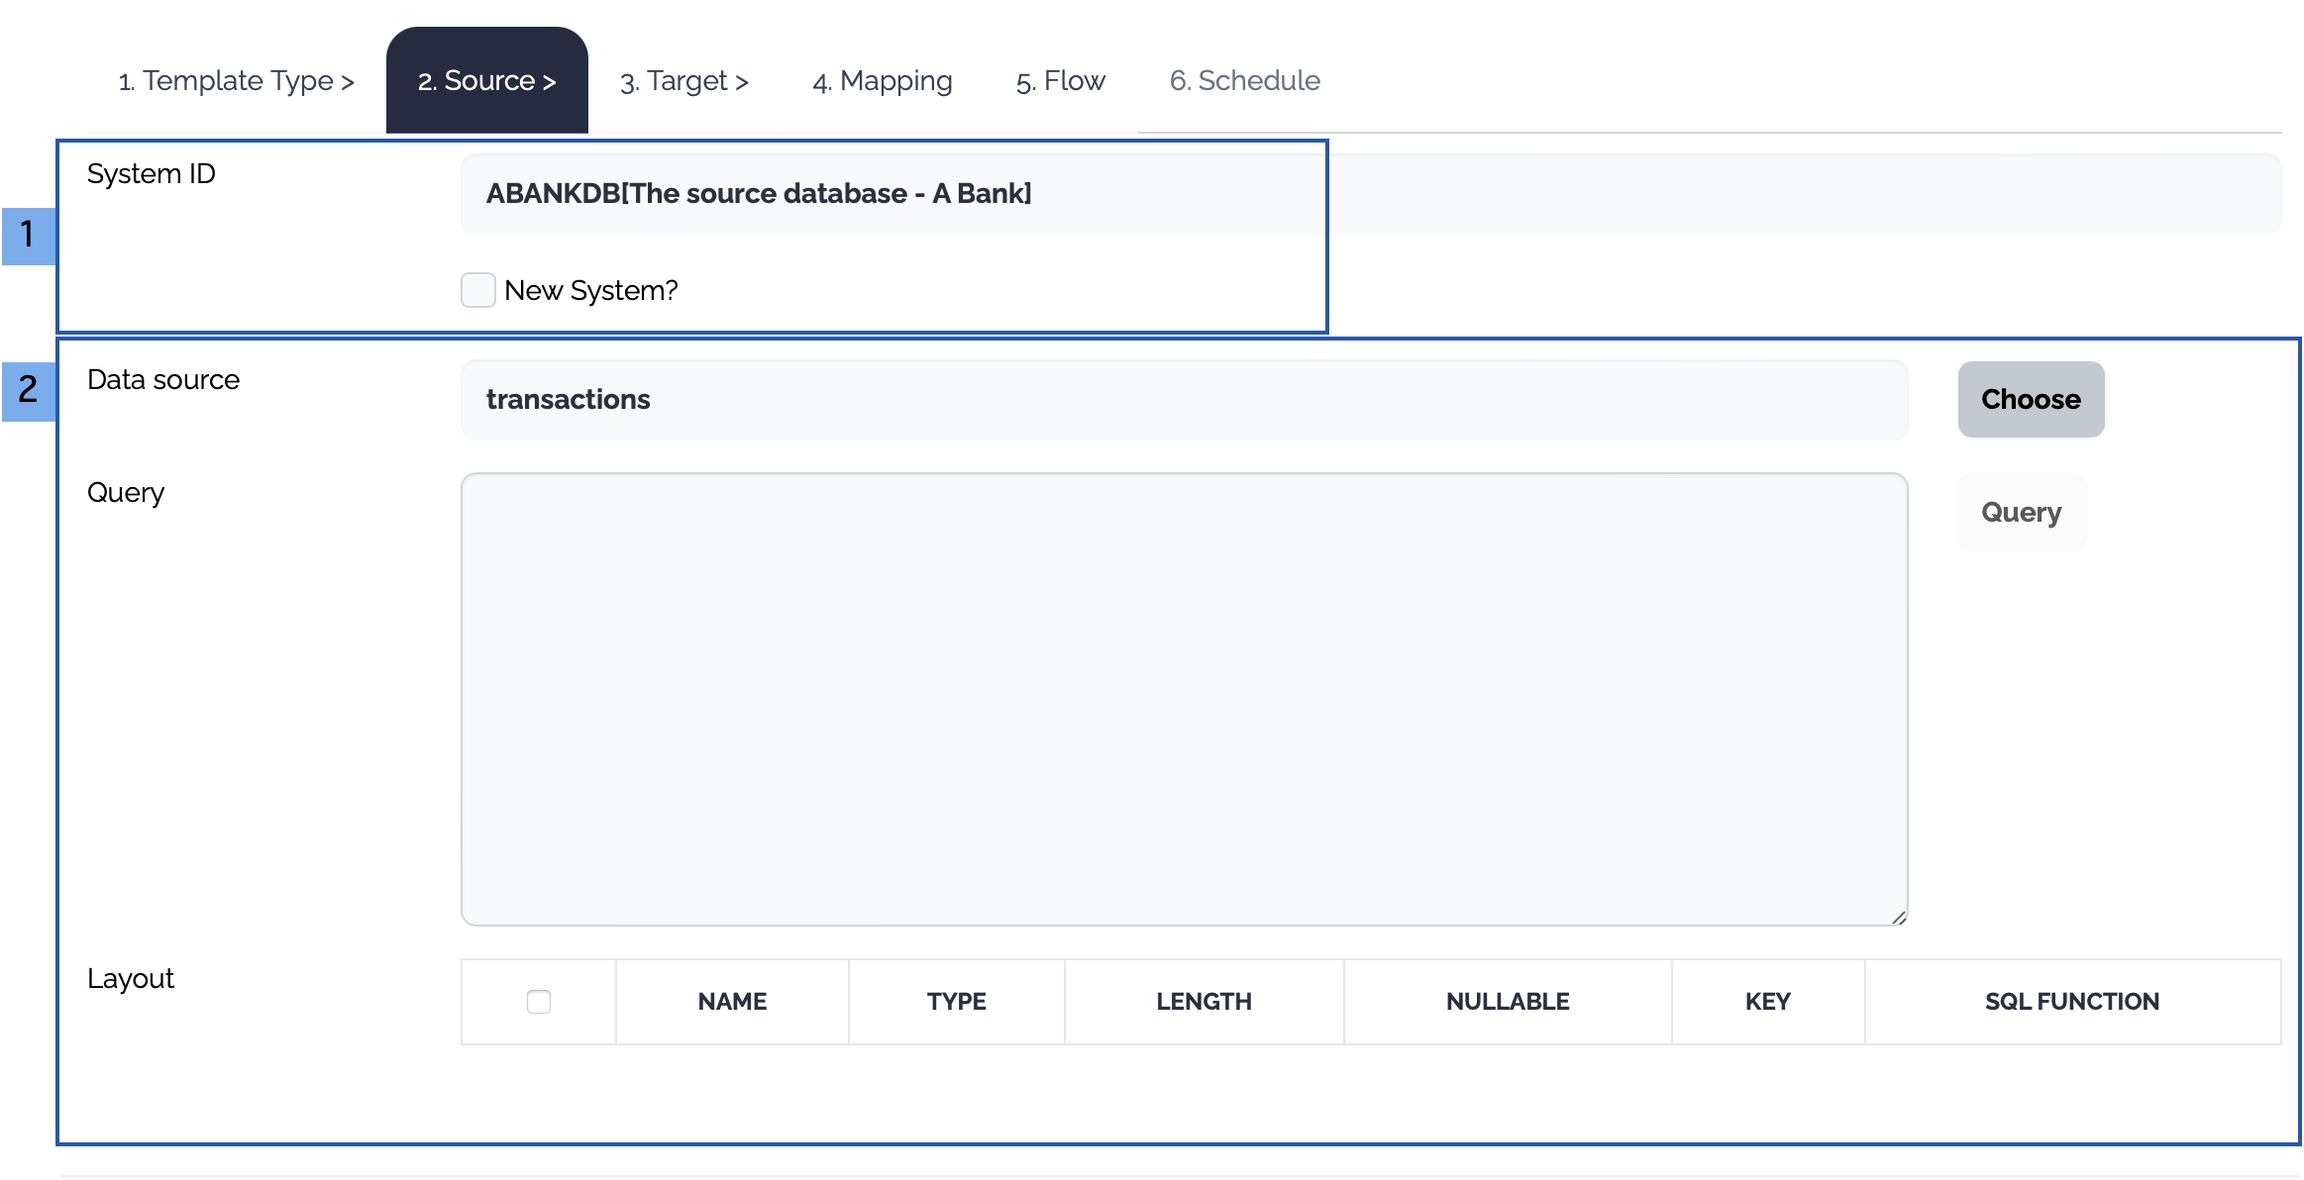Click the LENGTH column header
Screen dimensions: 2304x1180
(x=1204, y=1002)
